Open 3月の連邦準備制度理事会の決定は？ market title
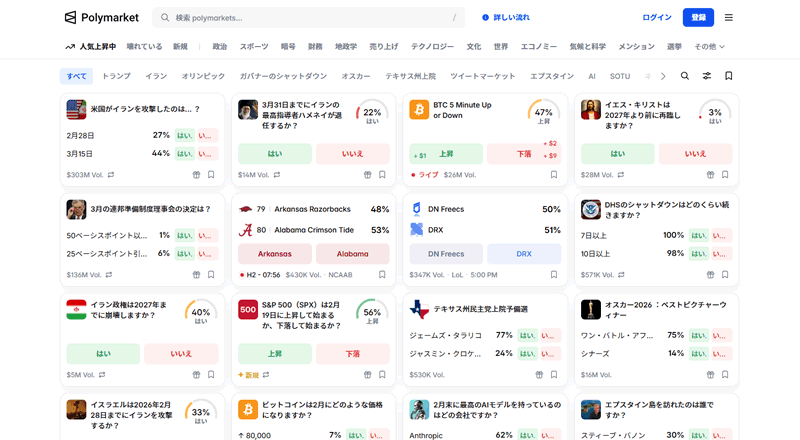The image size is (800, 440). tap(151, 209)
